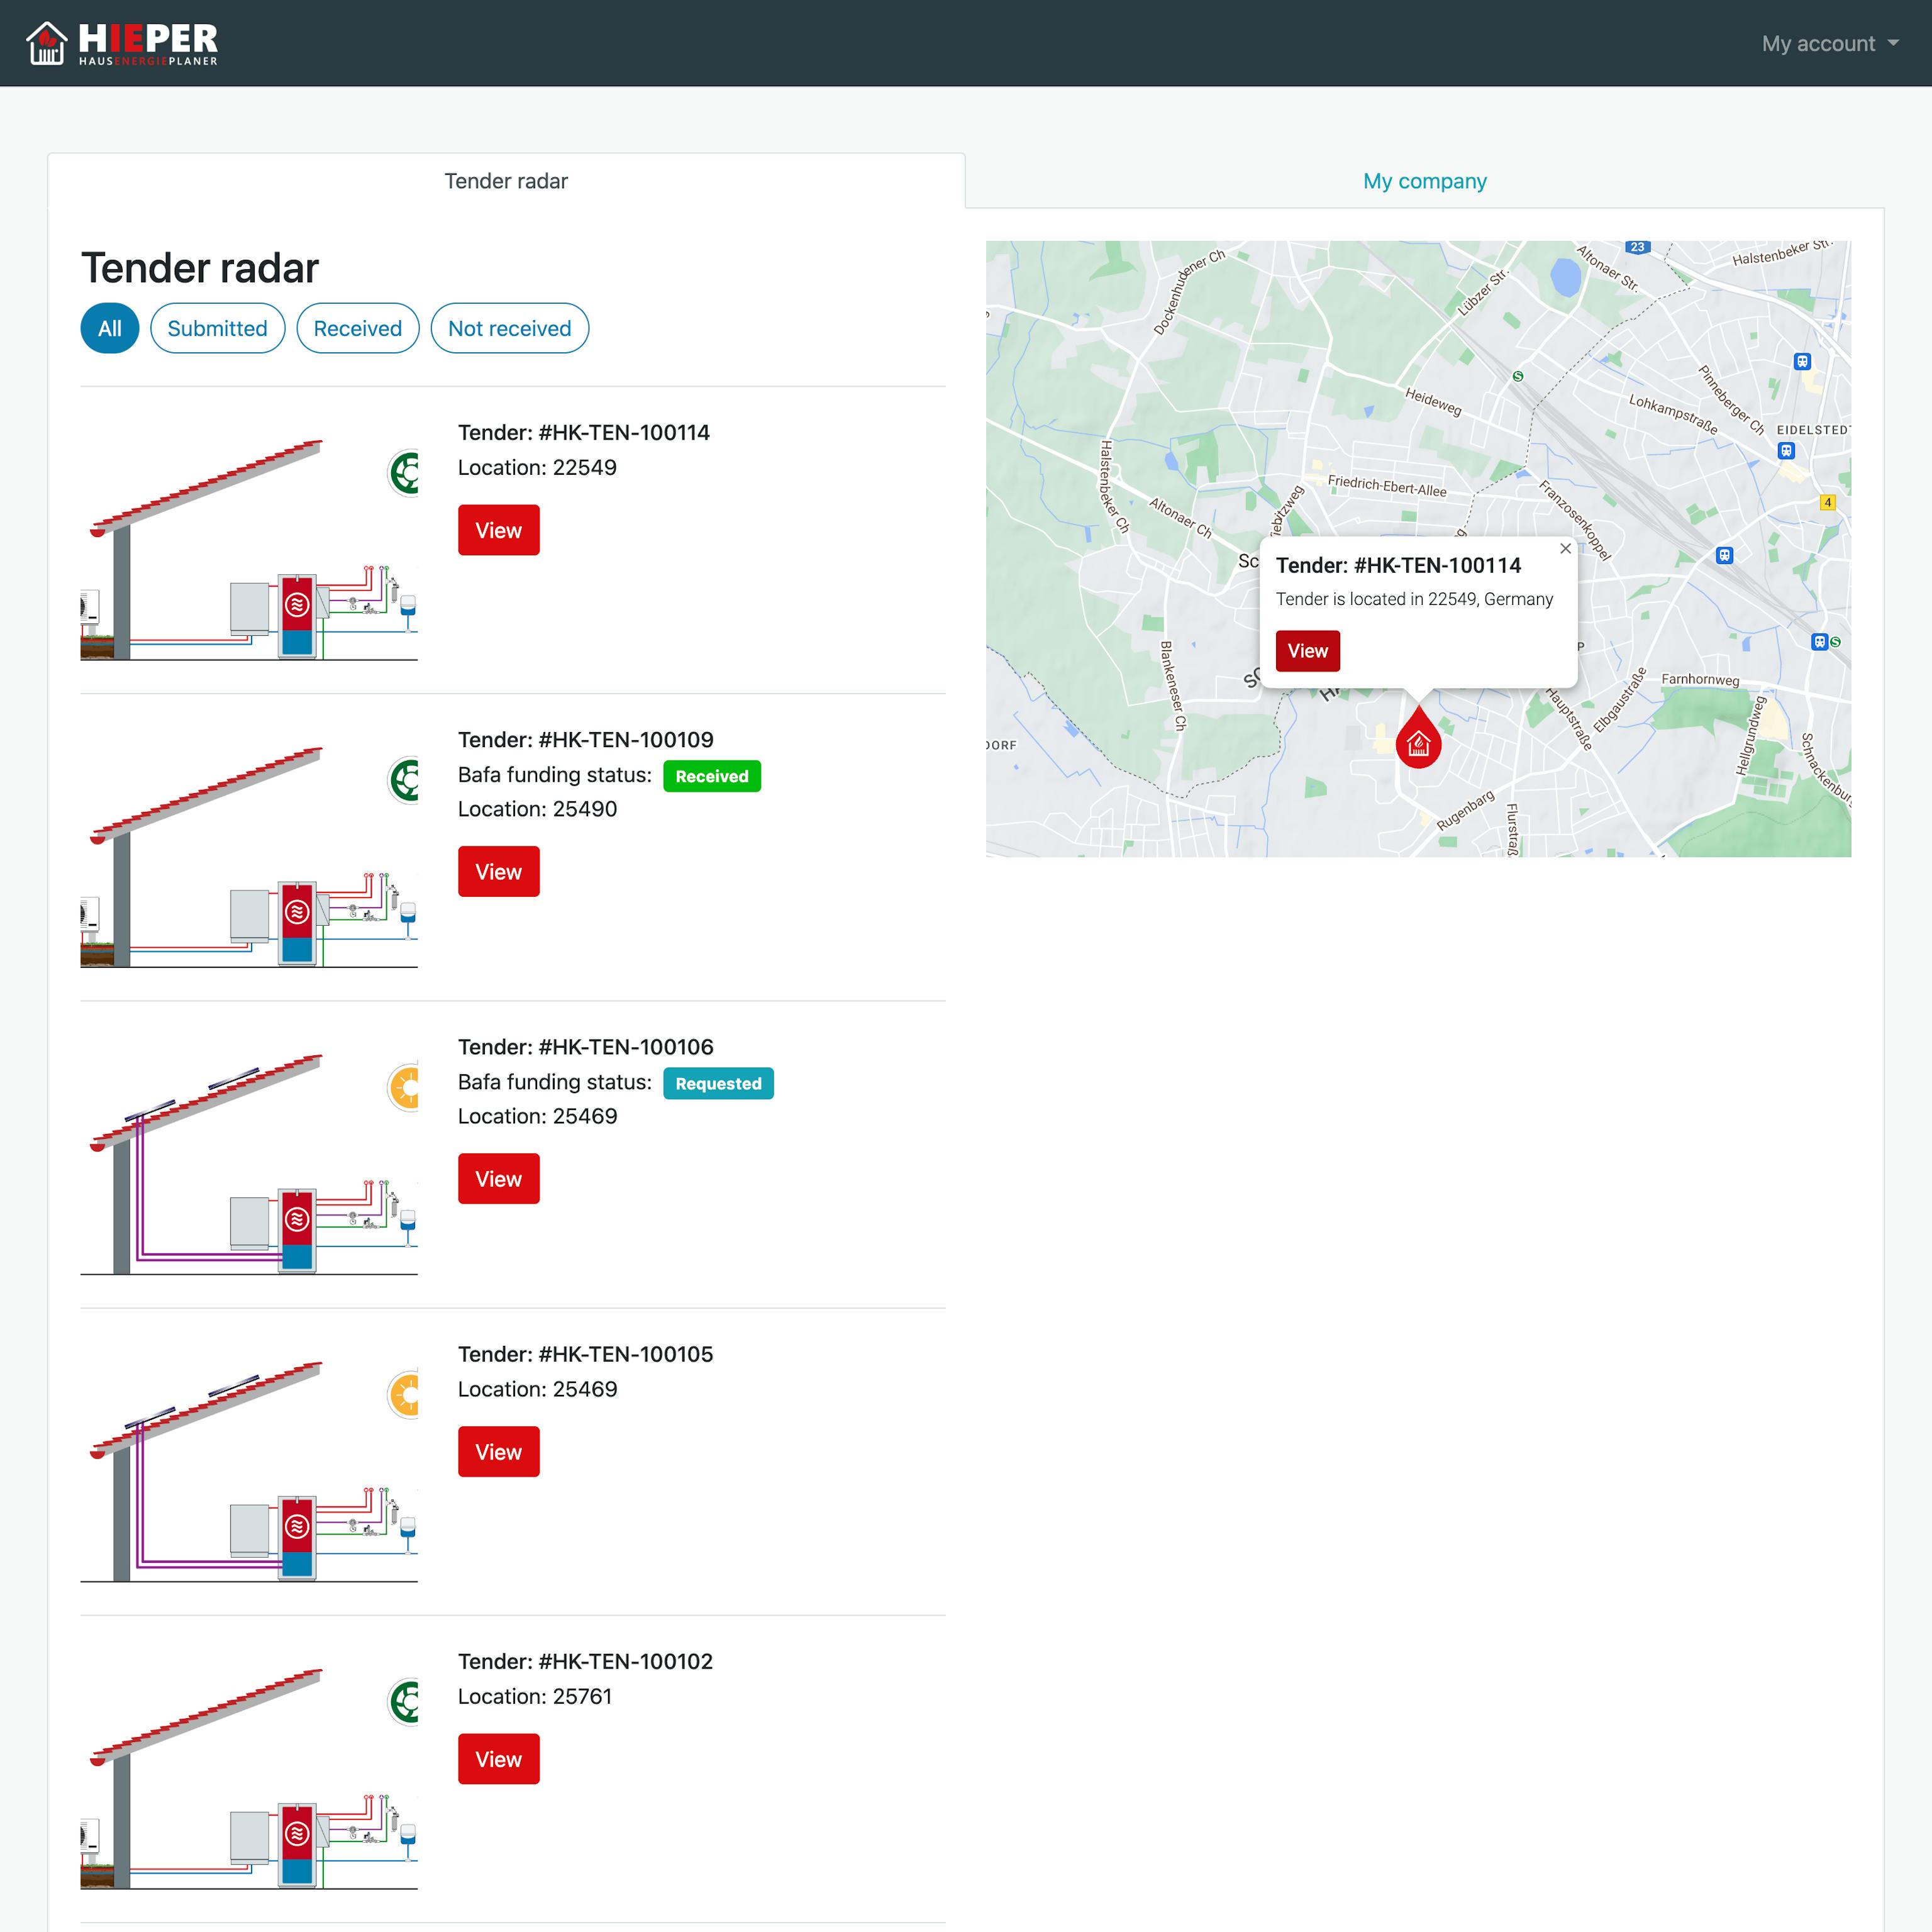Click heat pump icon on tender 100109

(404, 780)
